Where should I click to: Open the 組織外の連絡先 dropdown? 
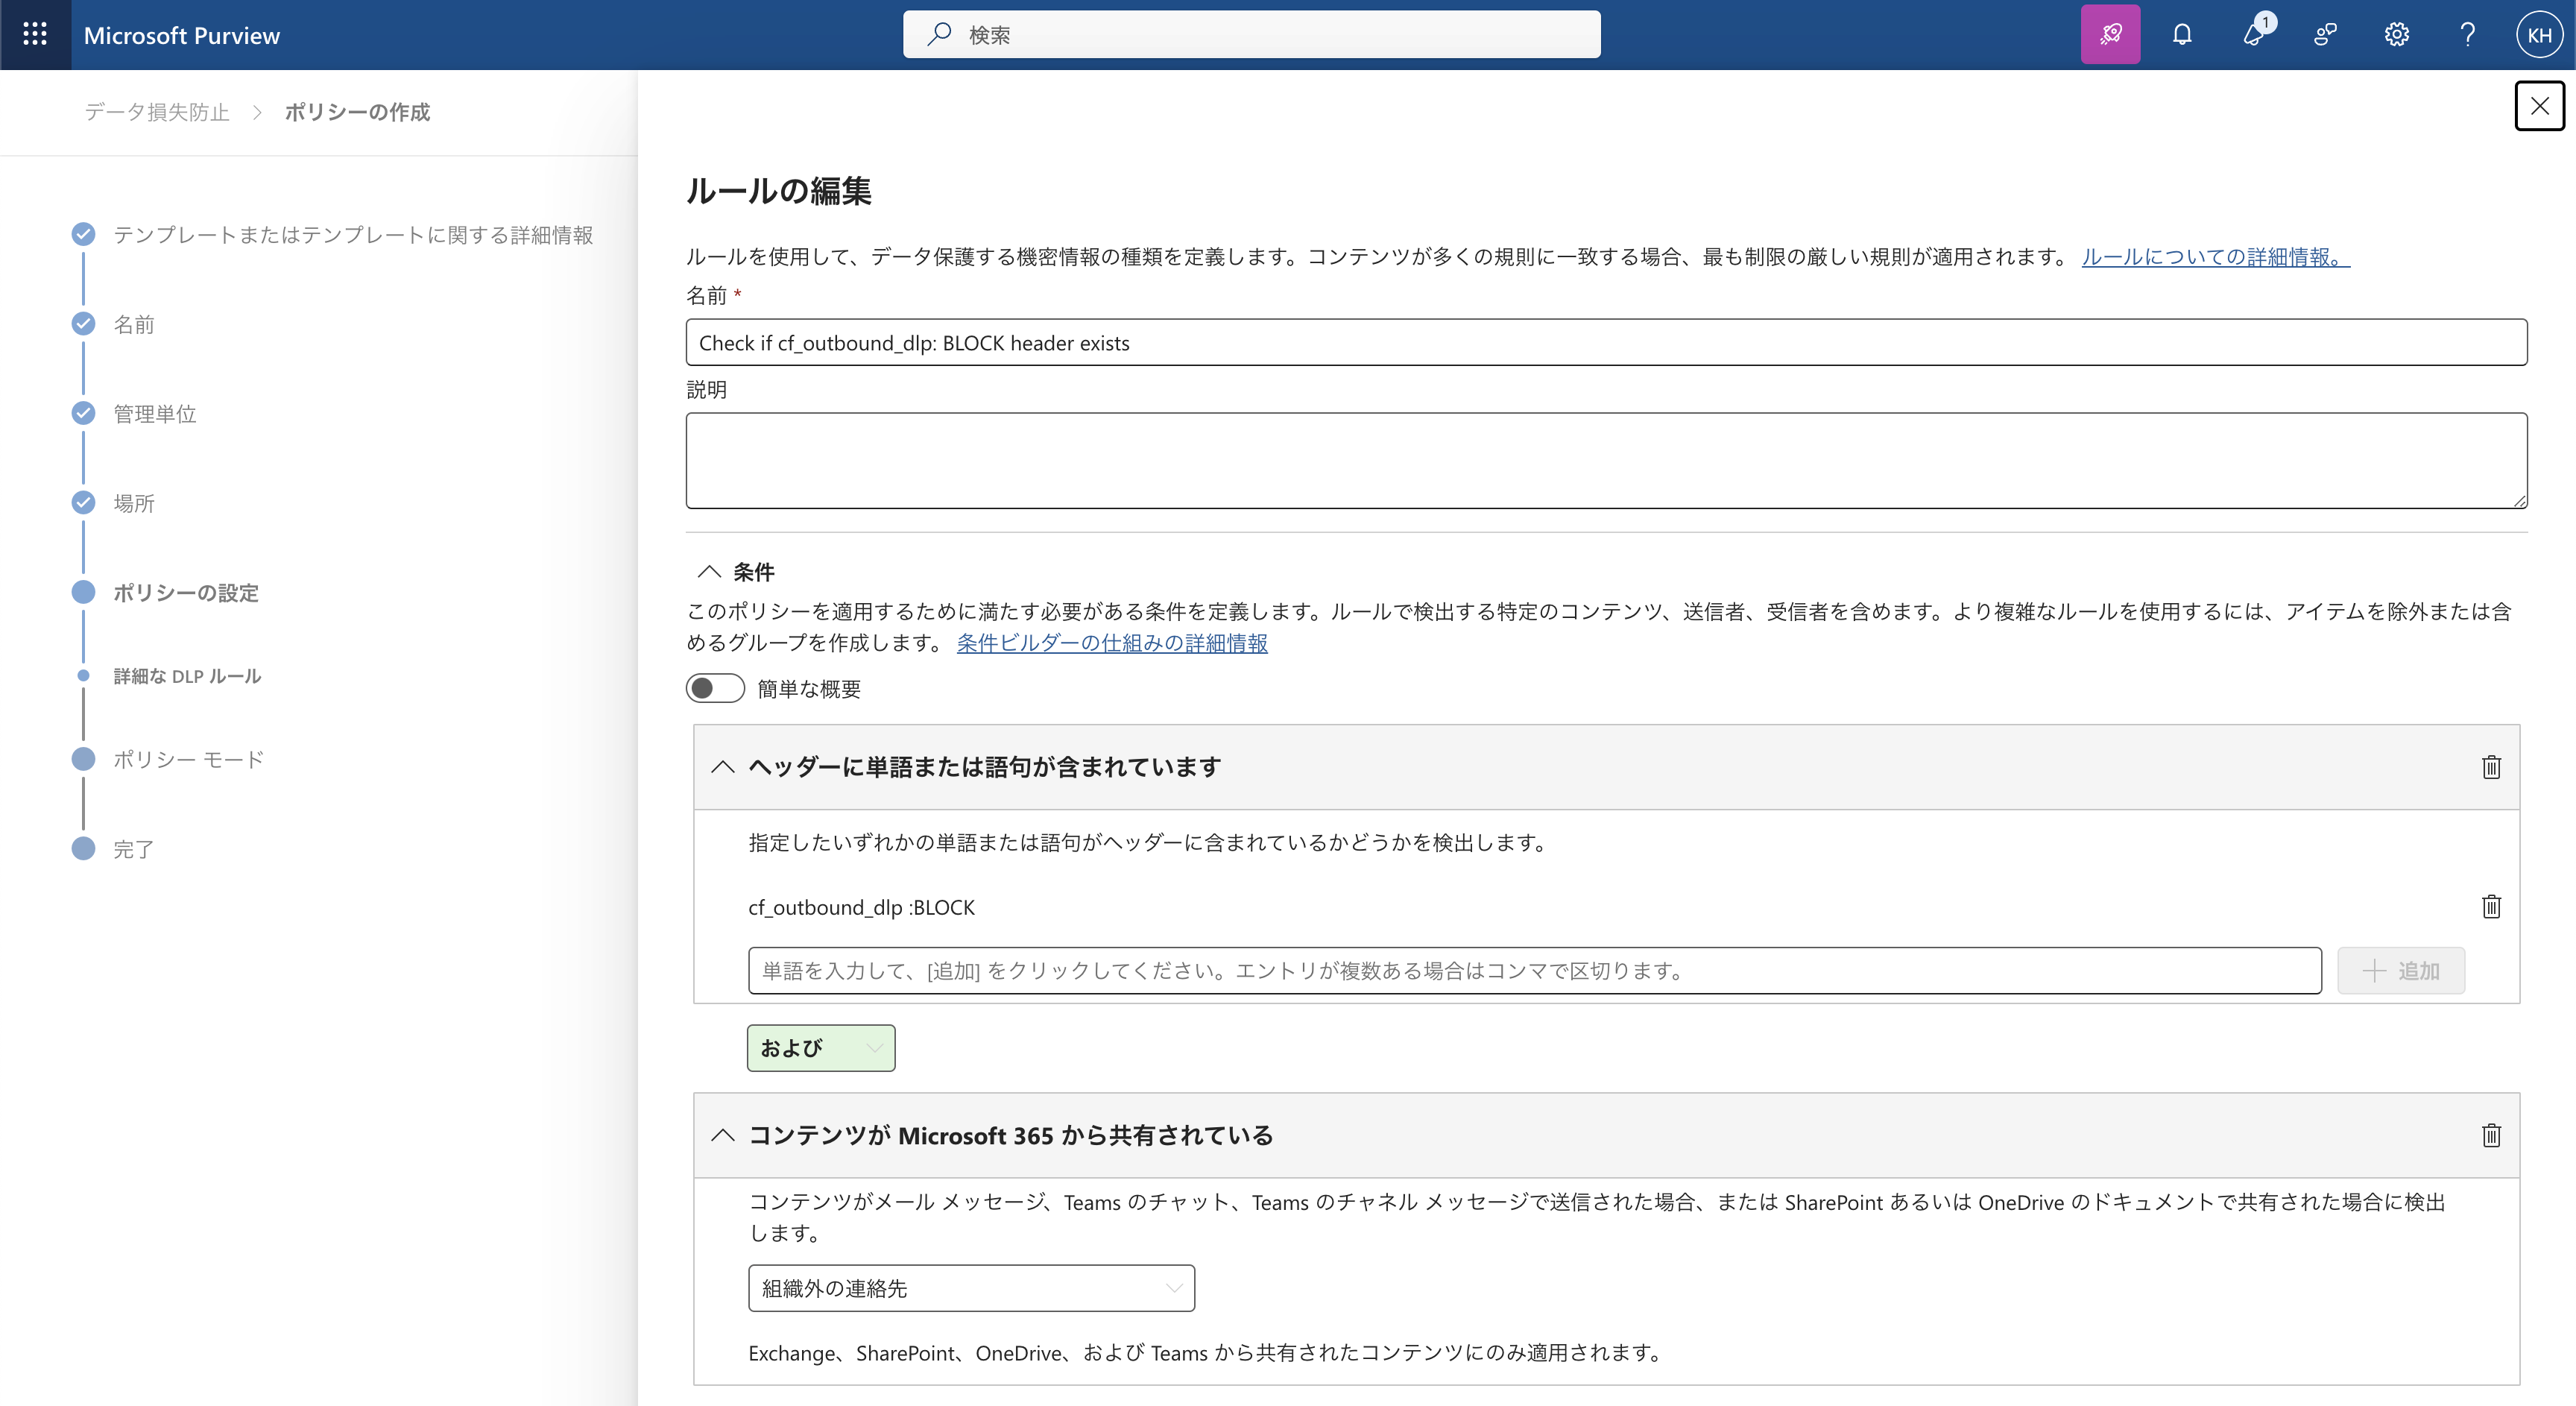coord(970,1288)
